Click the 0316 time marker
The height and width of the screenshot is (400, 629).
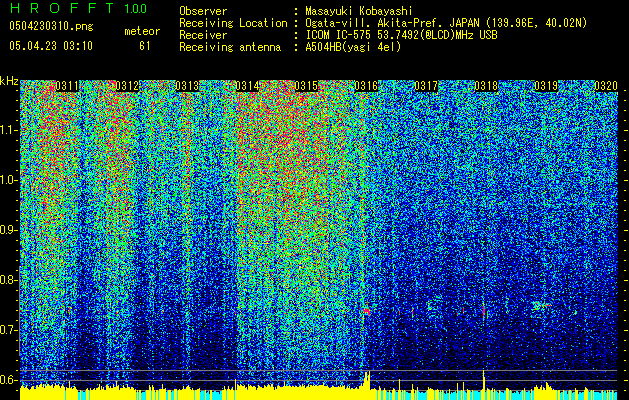pyautogui.click(x=366, y=86)
